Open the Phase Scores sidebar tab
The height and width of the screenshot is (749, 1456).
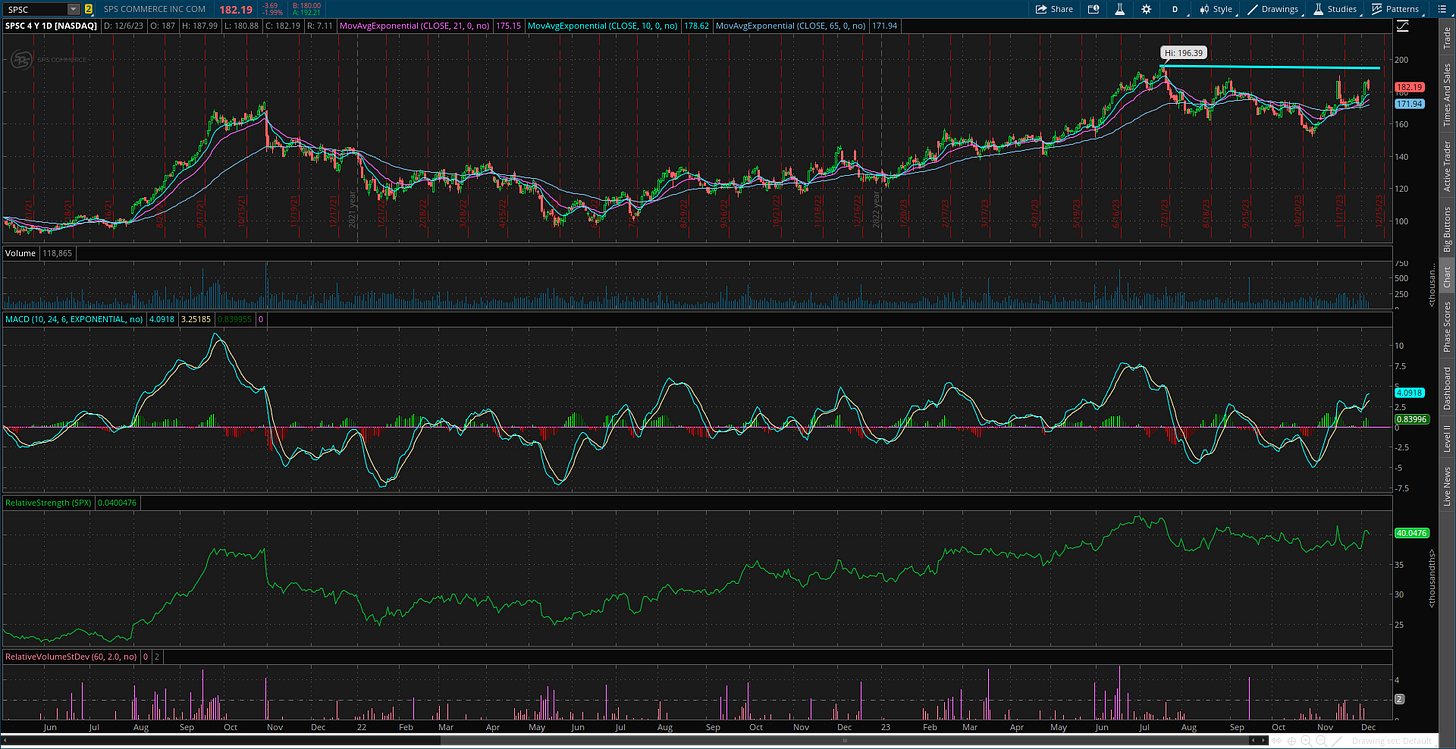(1446, 325)
